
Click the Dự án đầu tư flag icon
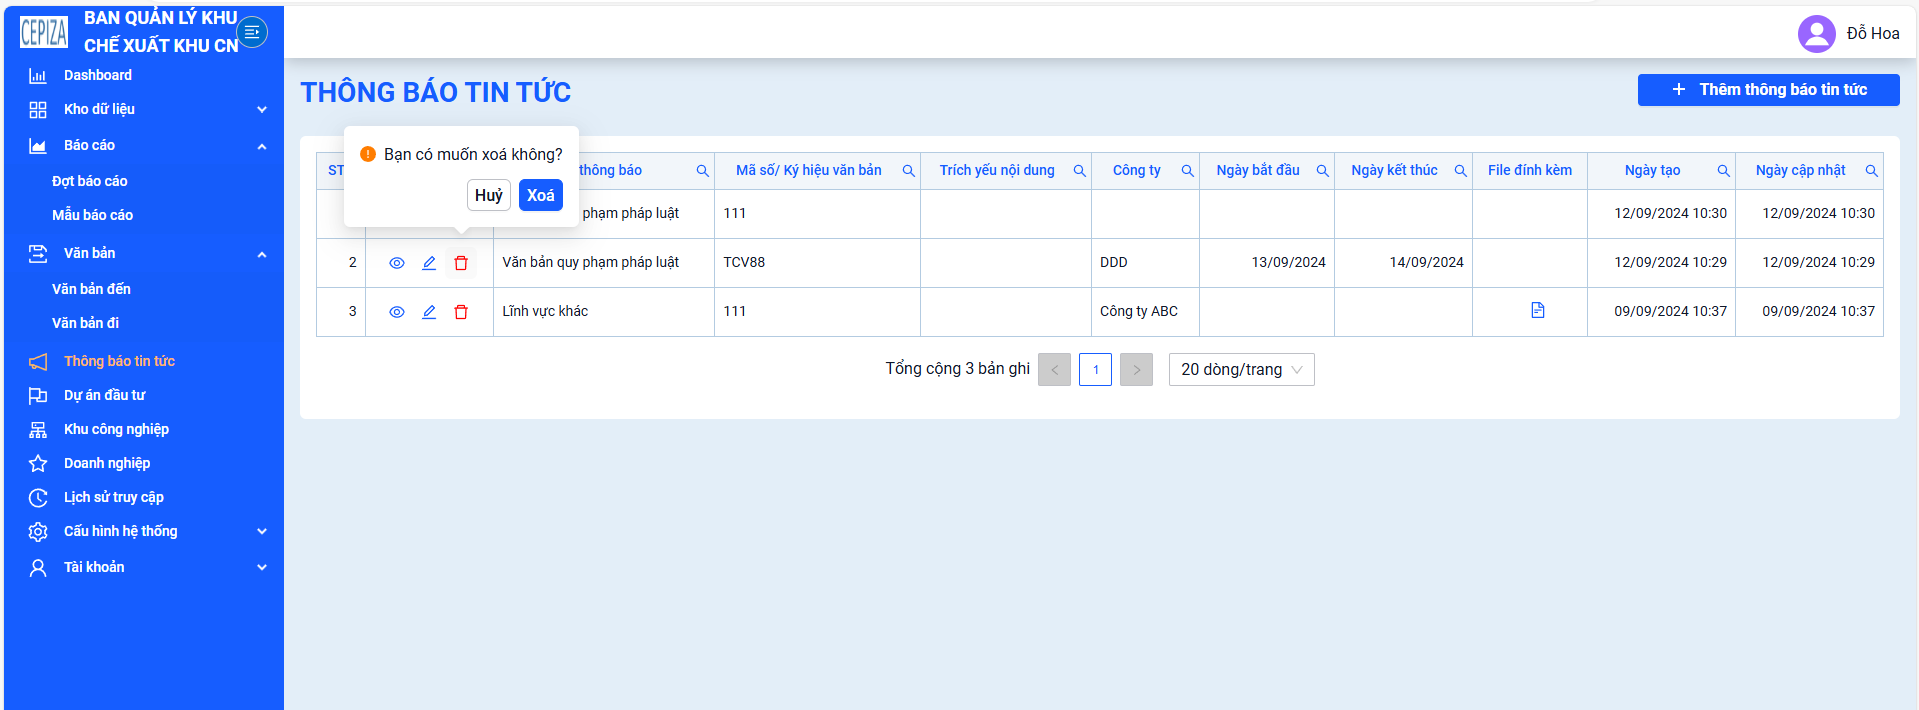point(38,396)
